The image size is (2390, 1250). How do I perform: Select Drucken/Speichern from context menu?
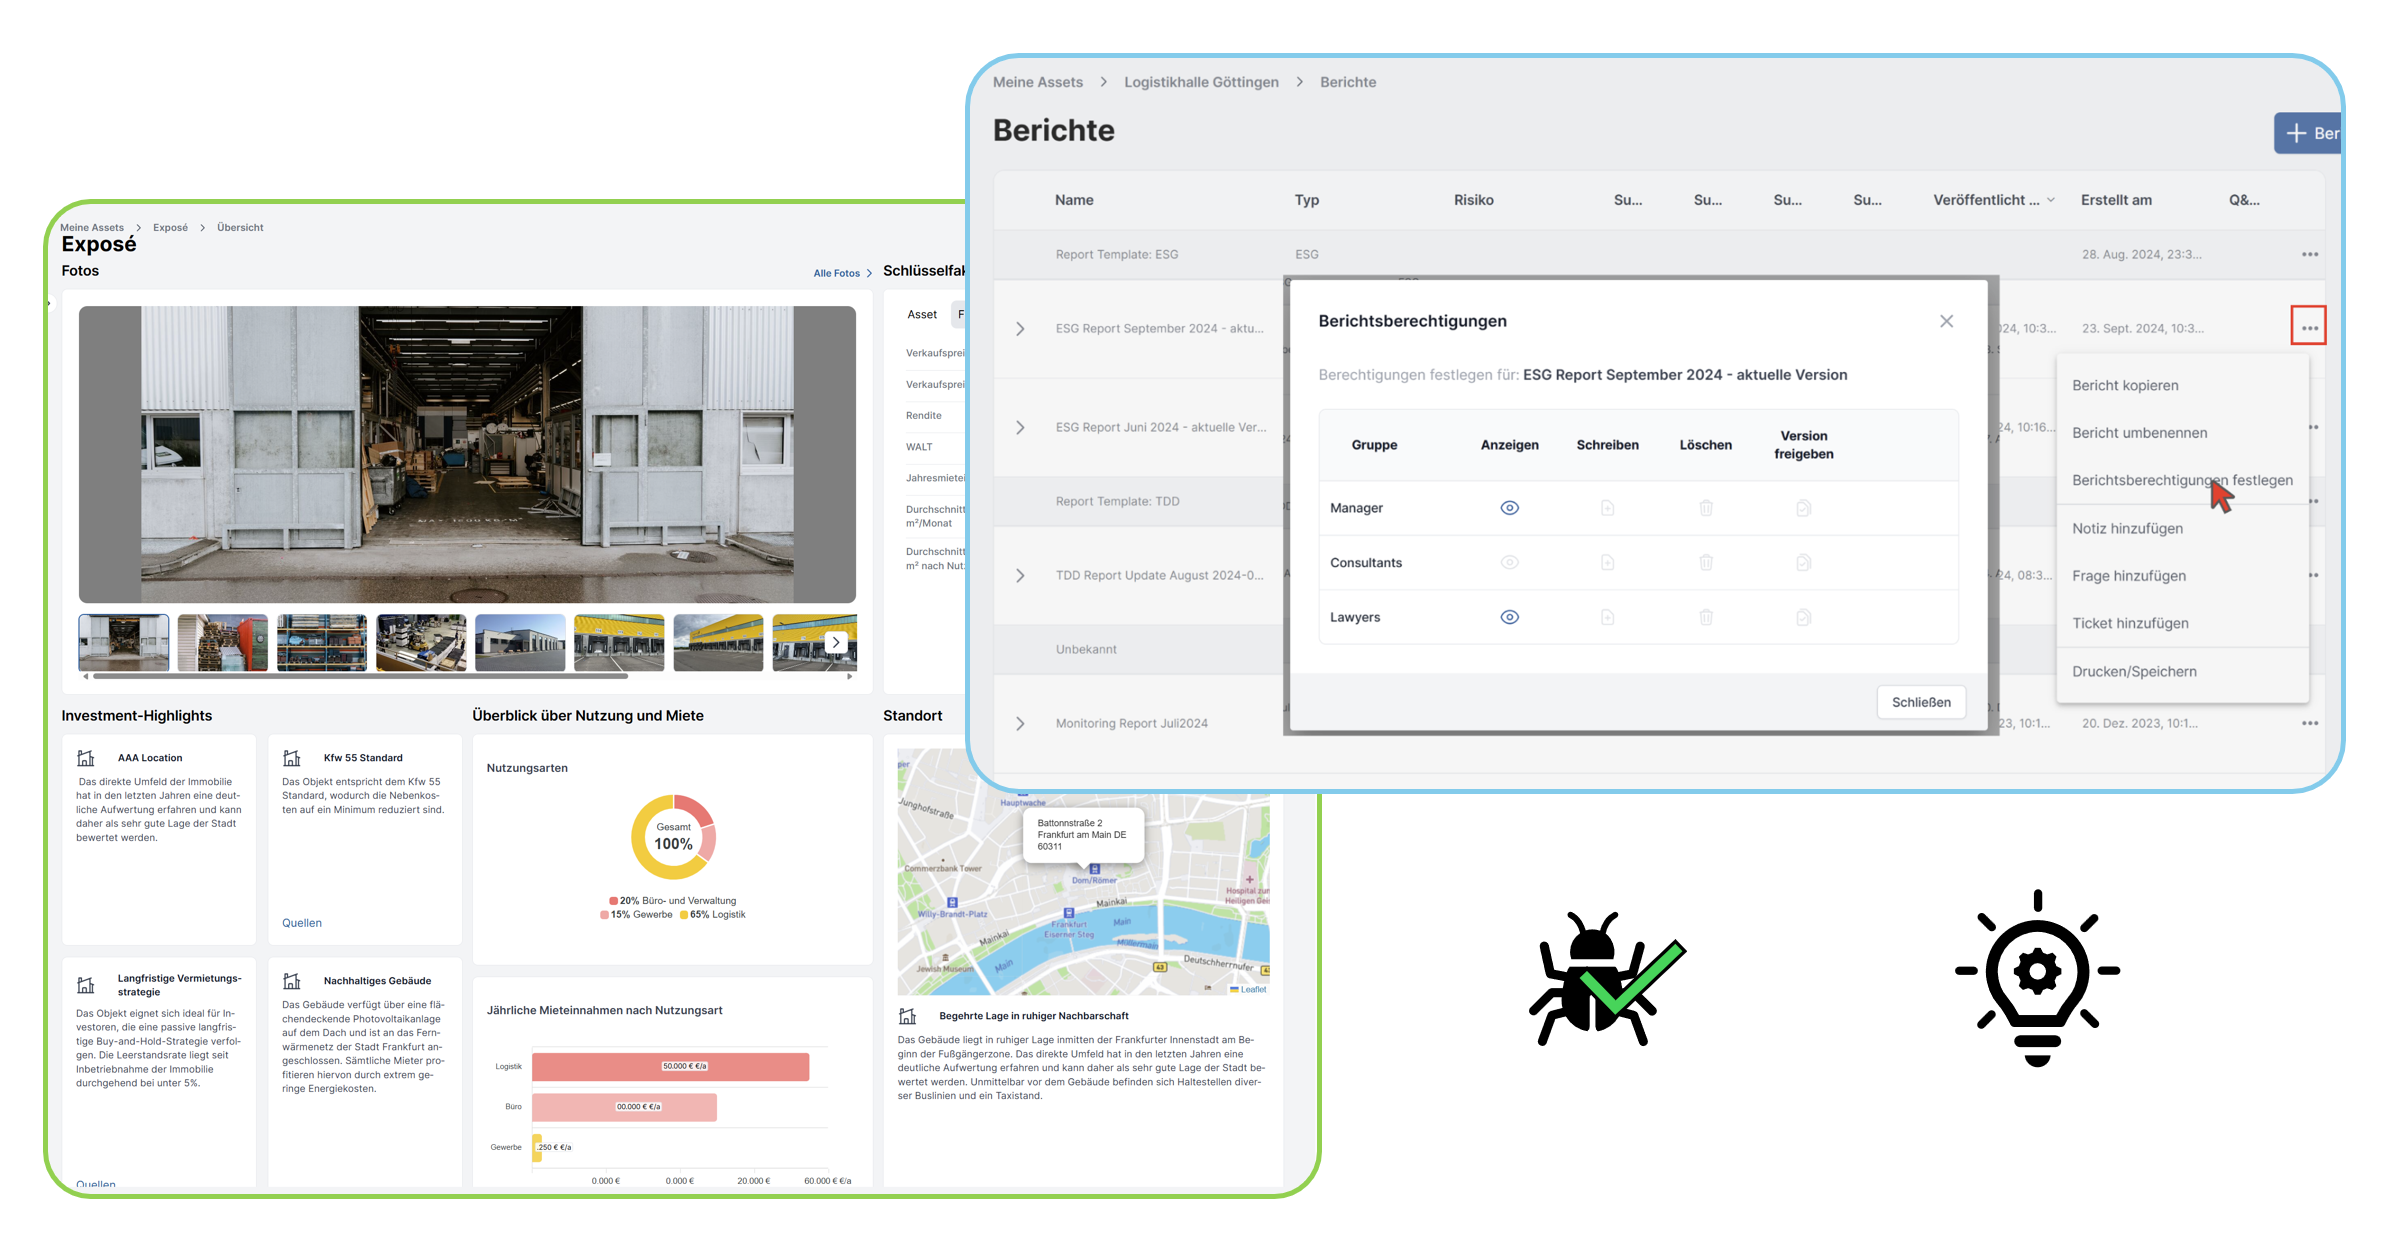pyautogui.click(x=2134, y=671)
